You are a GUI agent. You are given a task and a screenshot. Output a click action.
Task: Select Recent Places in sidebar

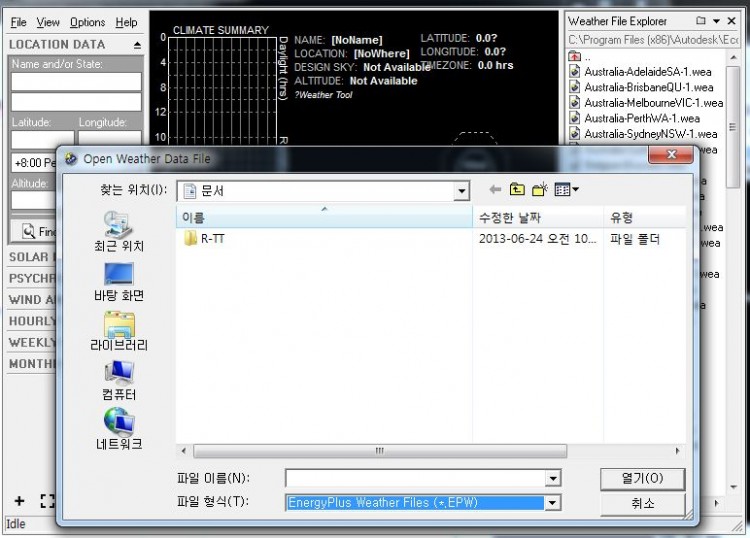(119, 231)
